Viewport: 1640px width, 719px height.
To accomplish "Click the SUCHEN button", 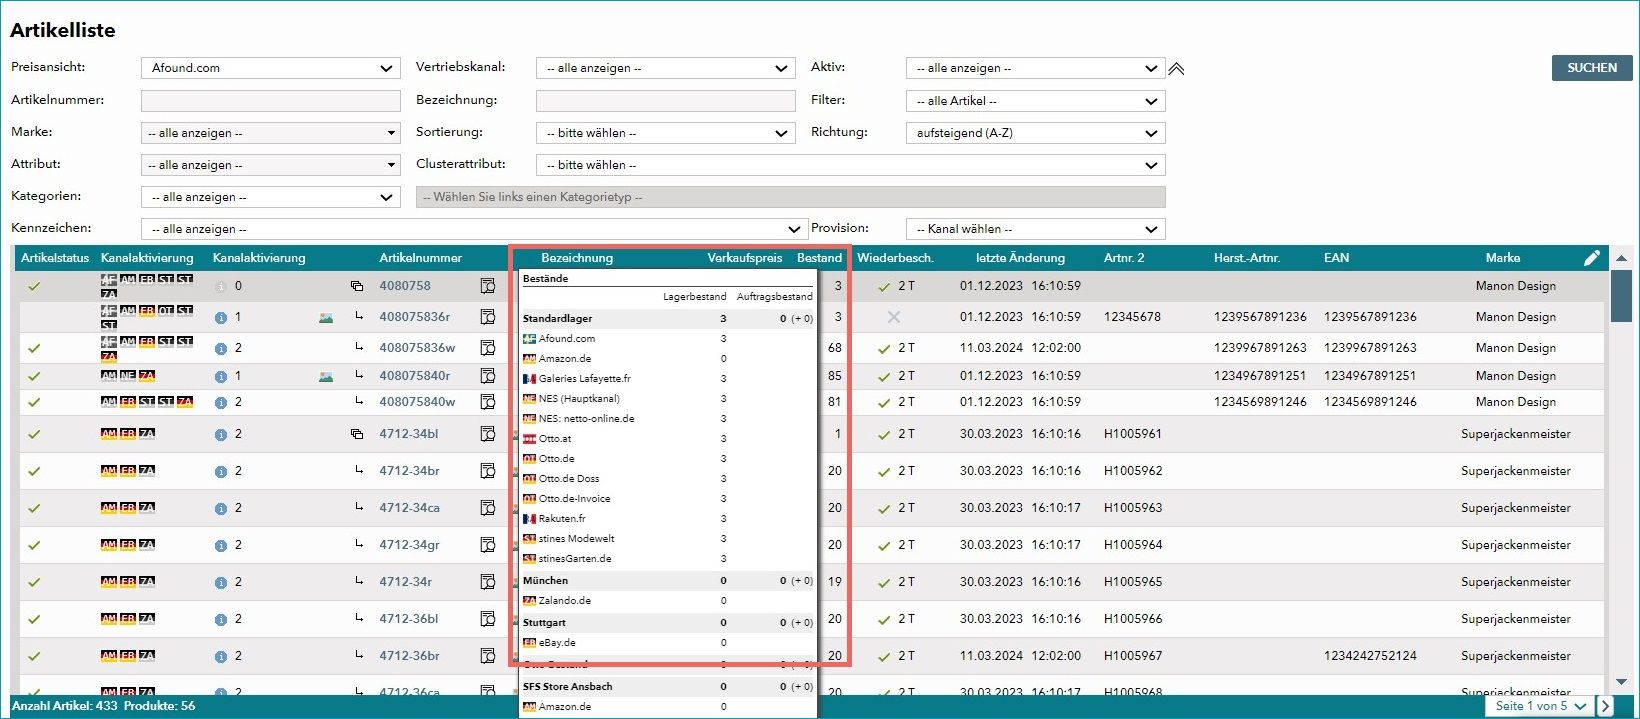I will pos(1592,68).
